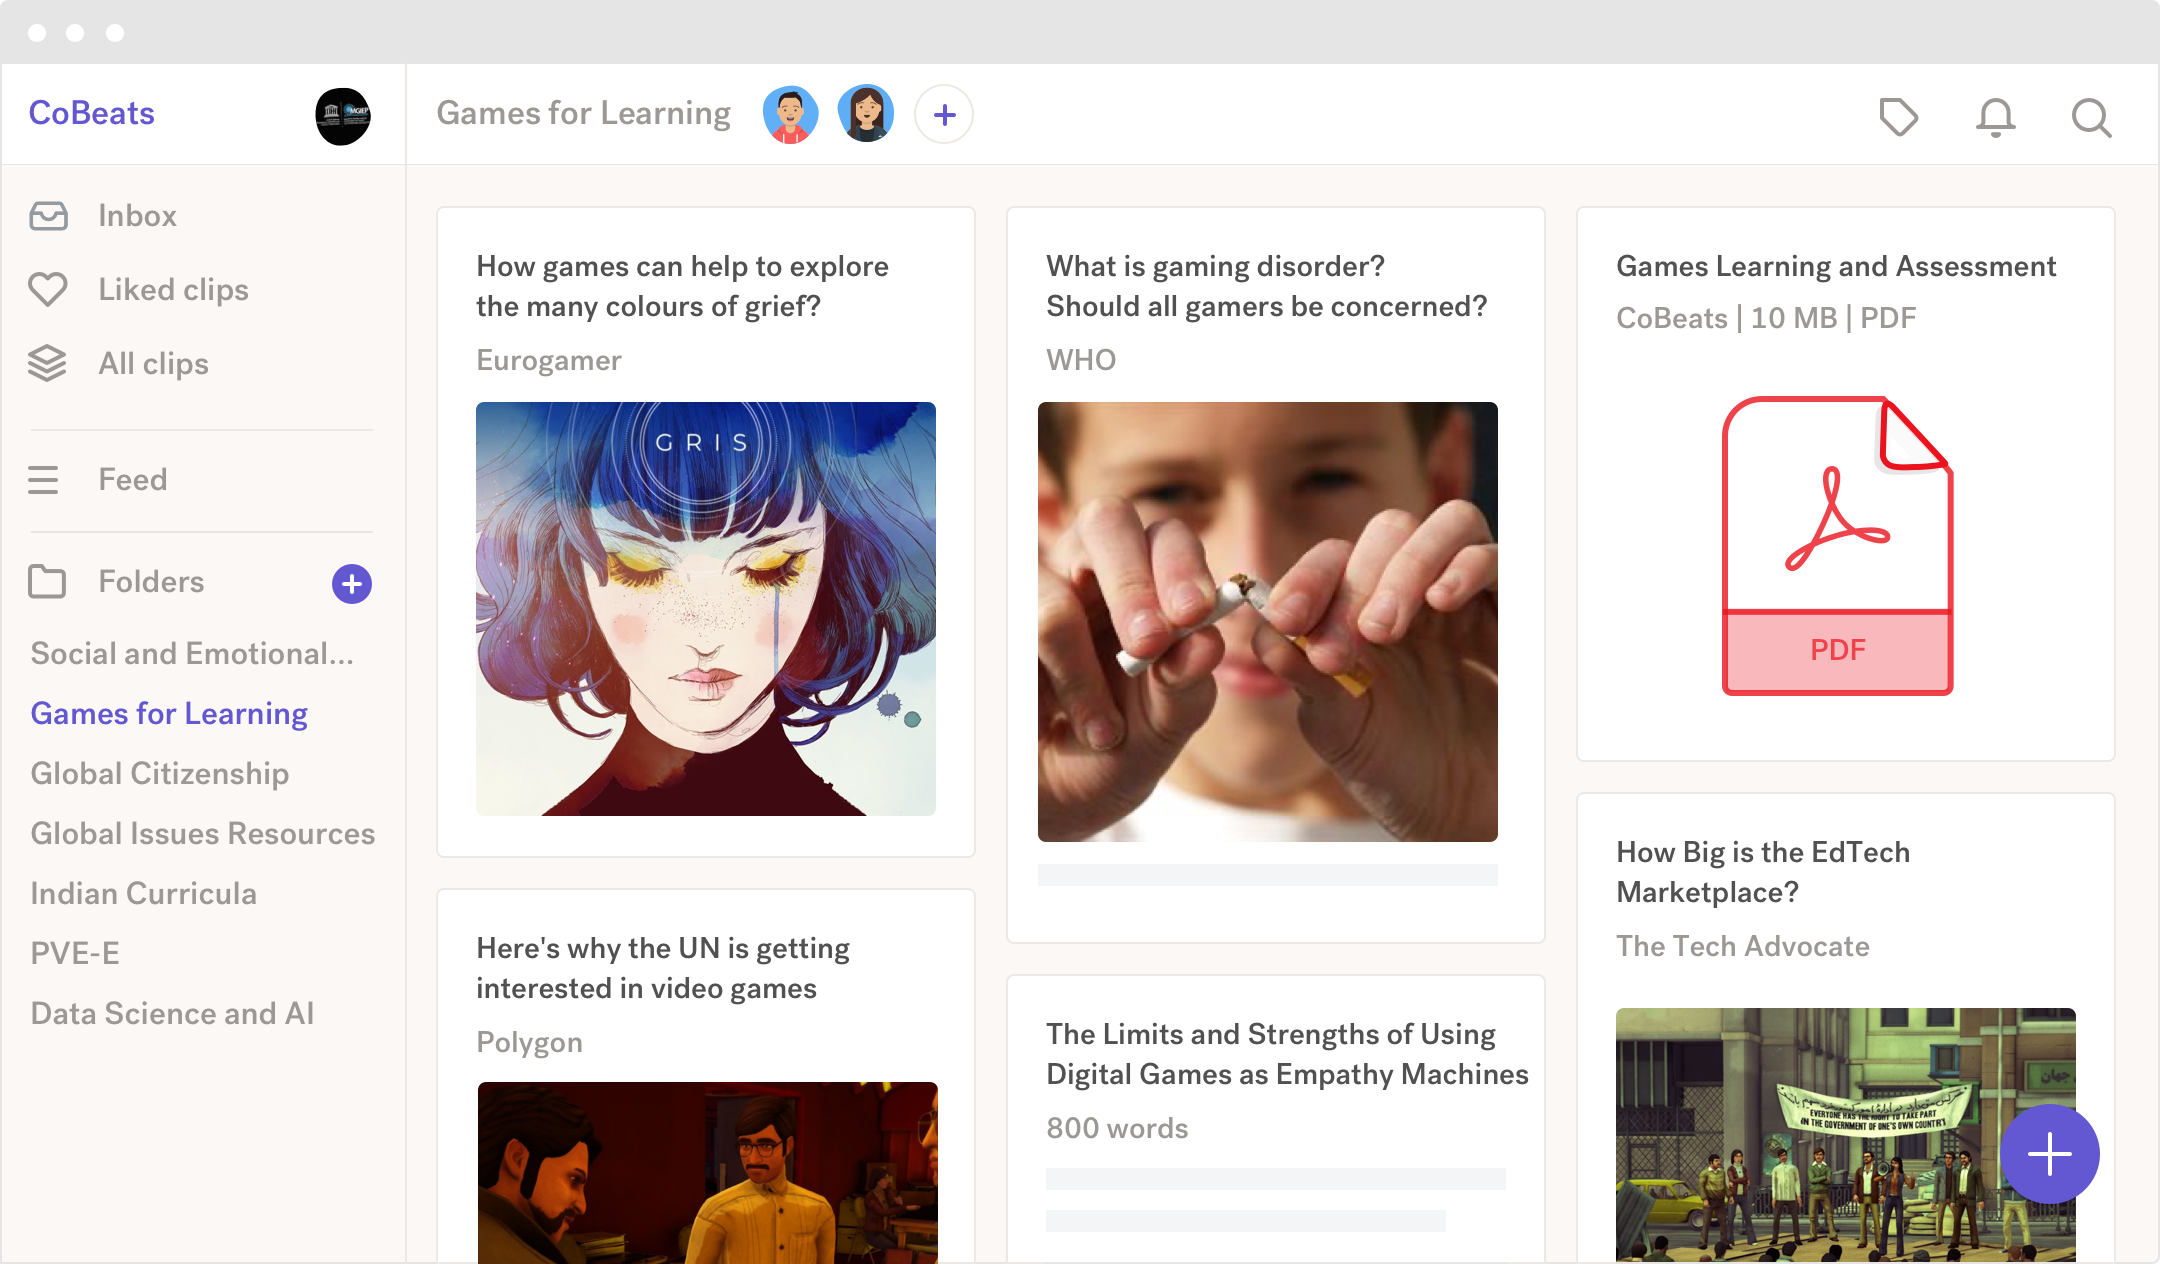Viewport: 2160px width, 1264px height.
Task: Open notifications bell icon
Action: [x=1995, y=116]
